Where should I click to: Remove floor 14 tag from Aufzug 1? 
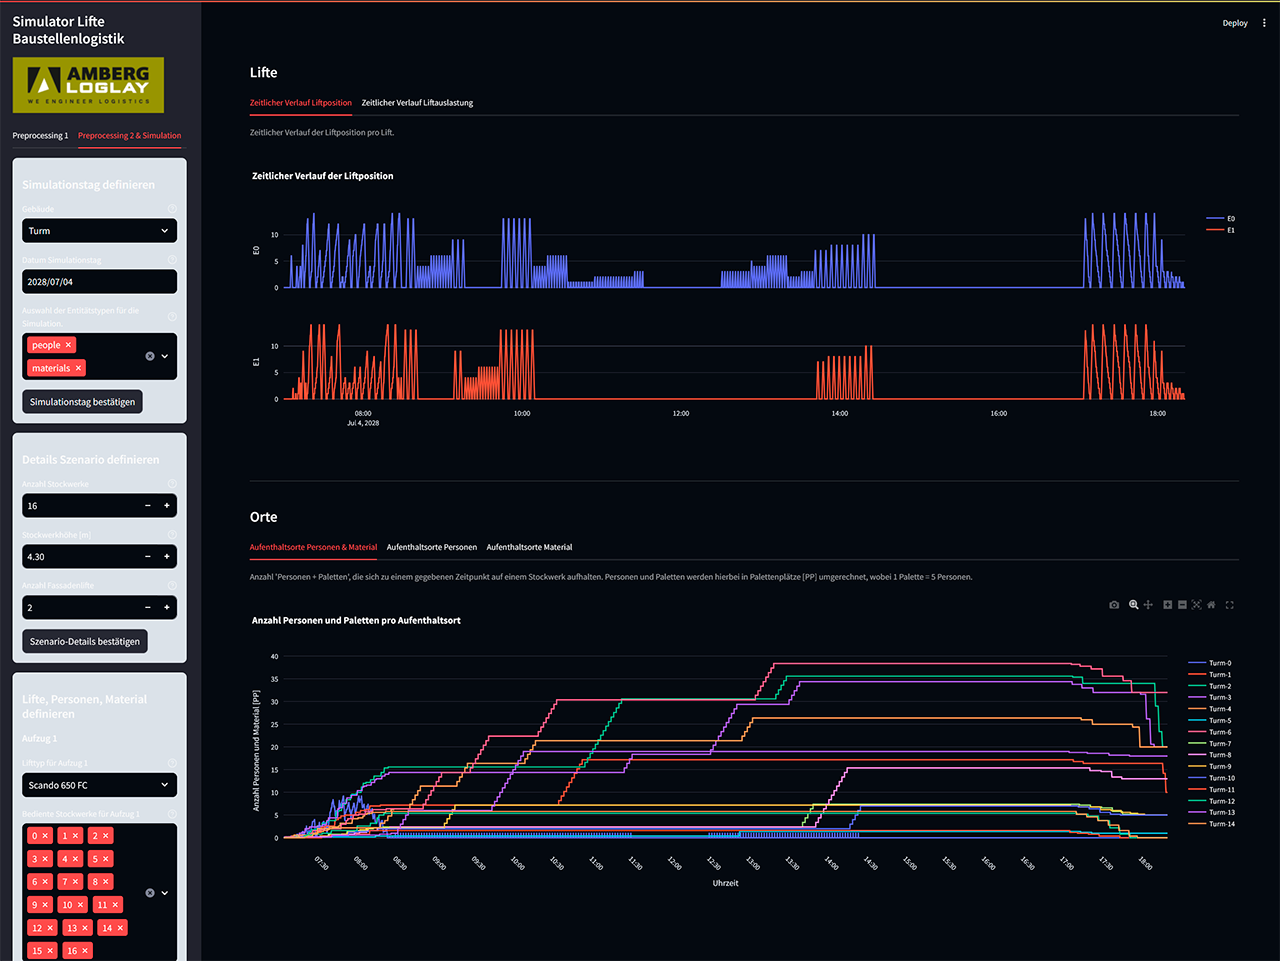[120, 928]
